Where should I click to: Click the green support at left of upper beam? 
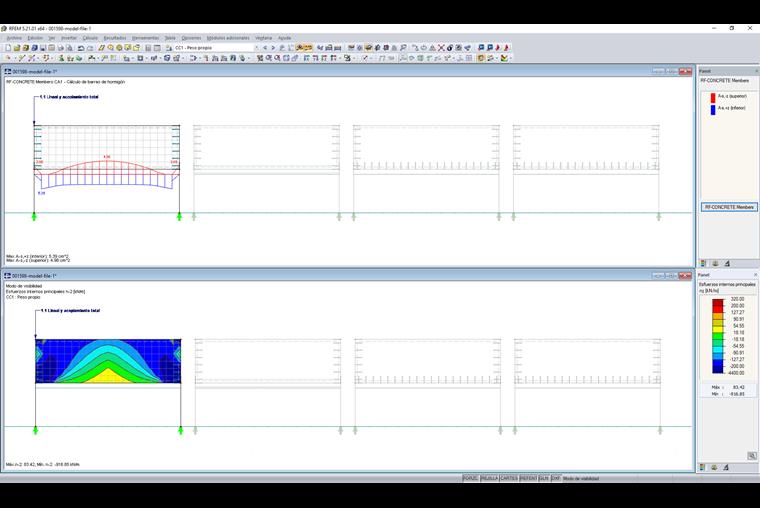pyautogui.click(x=34, y=216)
